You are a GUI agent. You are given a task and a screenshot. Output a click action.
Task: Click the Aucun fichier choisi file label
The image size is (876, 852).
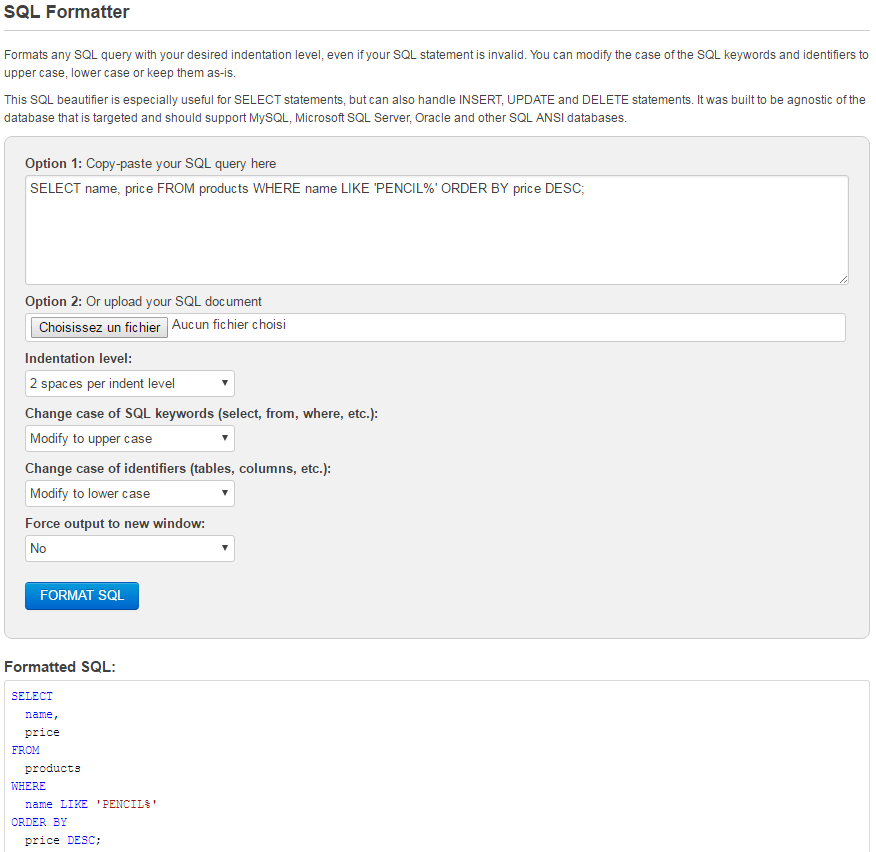(229, 325)
